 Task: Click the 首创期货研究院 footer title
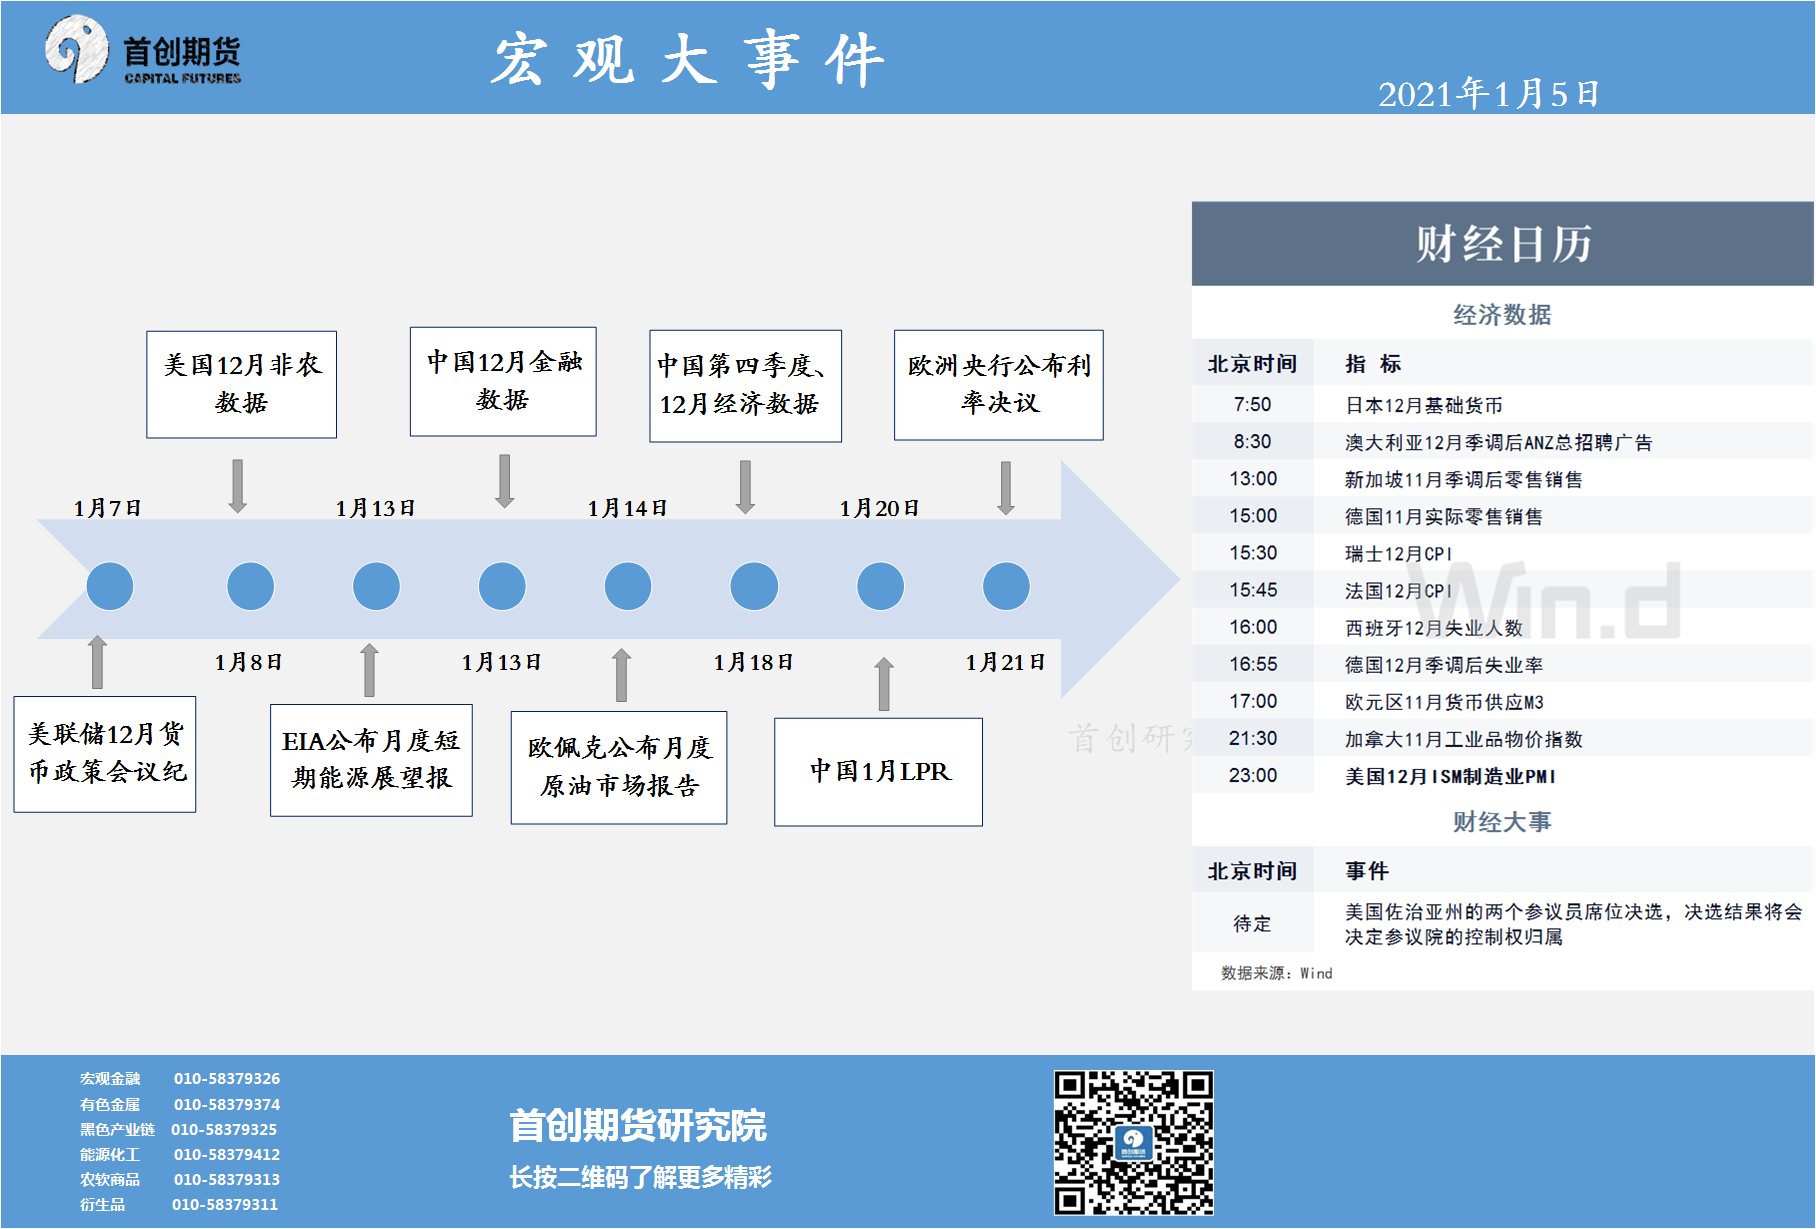click(638, 1126)
